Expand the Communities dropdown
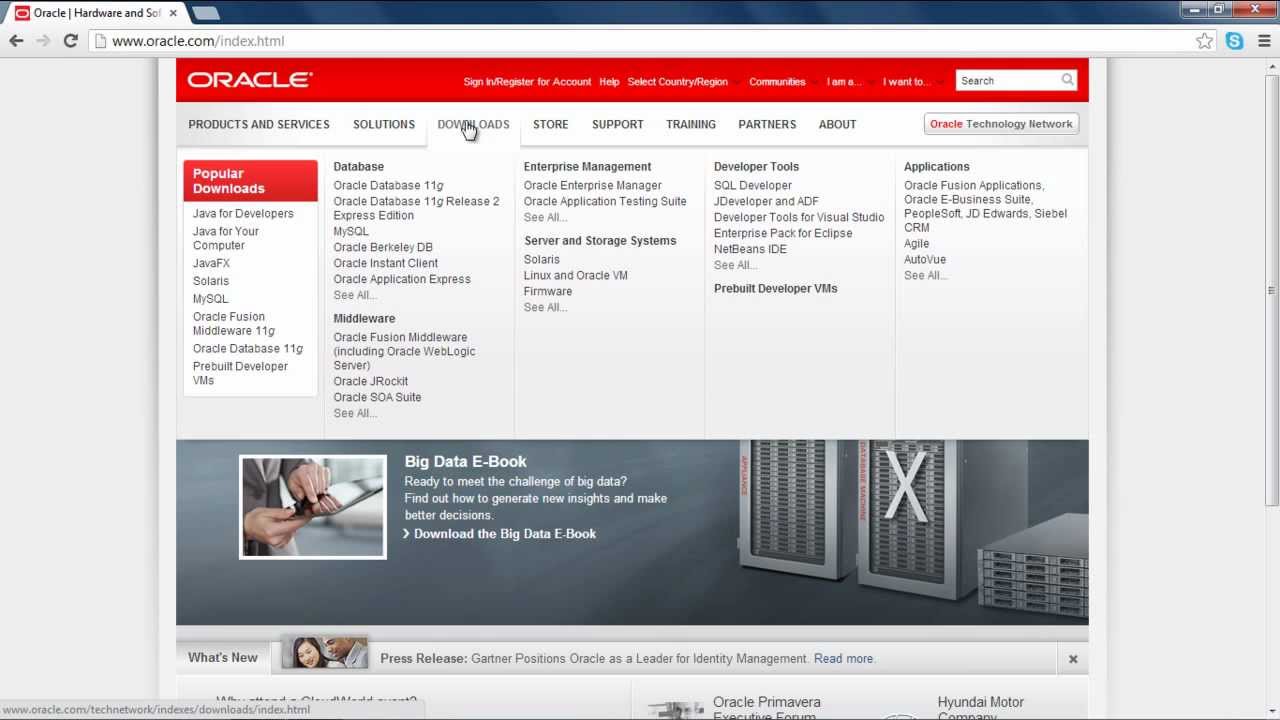Image resolution: width=1280 pixels, height=720 pixels. click(782, 82)
